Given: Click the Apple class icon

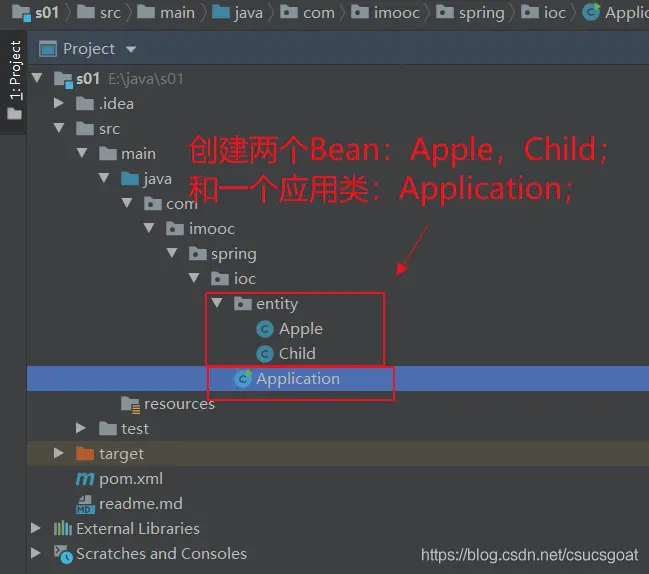Looking at the screenshot, I should tap(265, 329).
